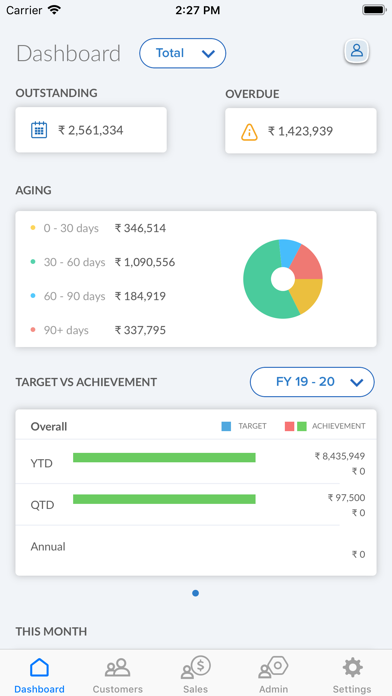Click the YTD row label
392x696 pixels.
coord(41,463)
